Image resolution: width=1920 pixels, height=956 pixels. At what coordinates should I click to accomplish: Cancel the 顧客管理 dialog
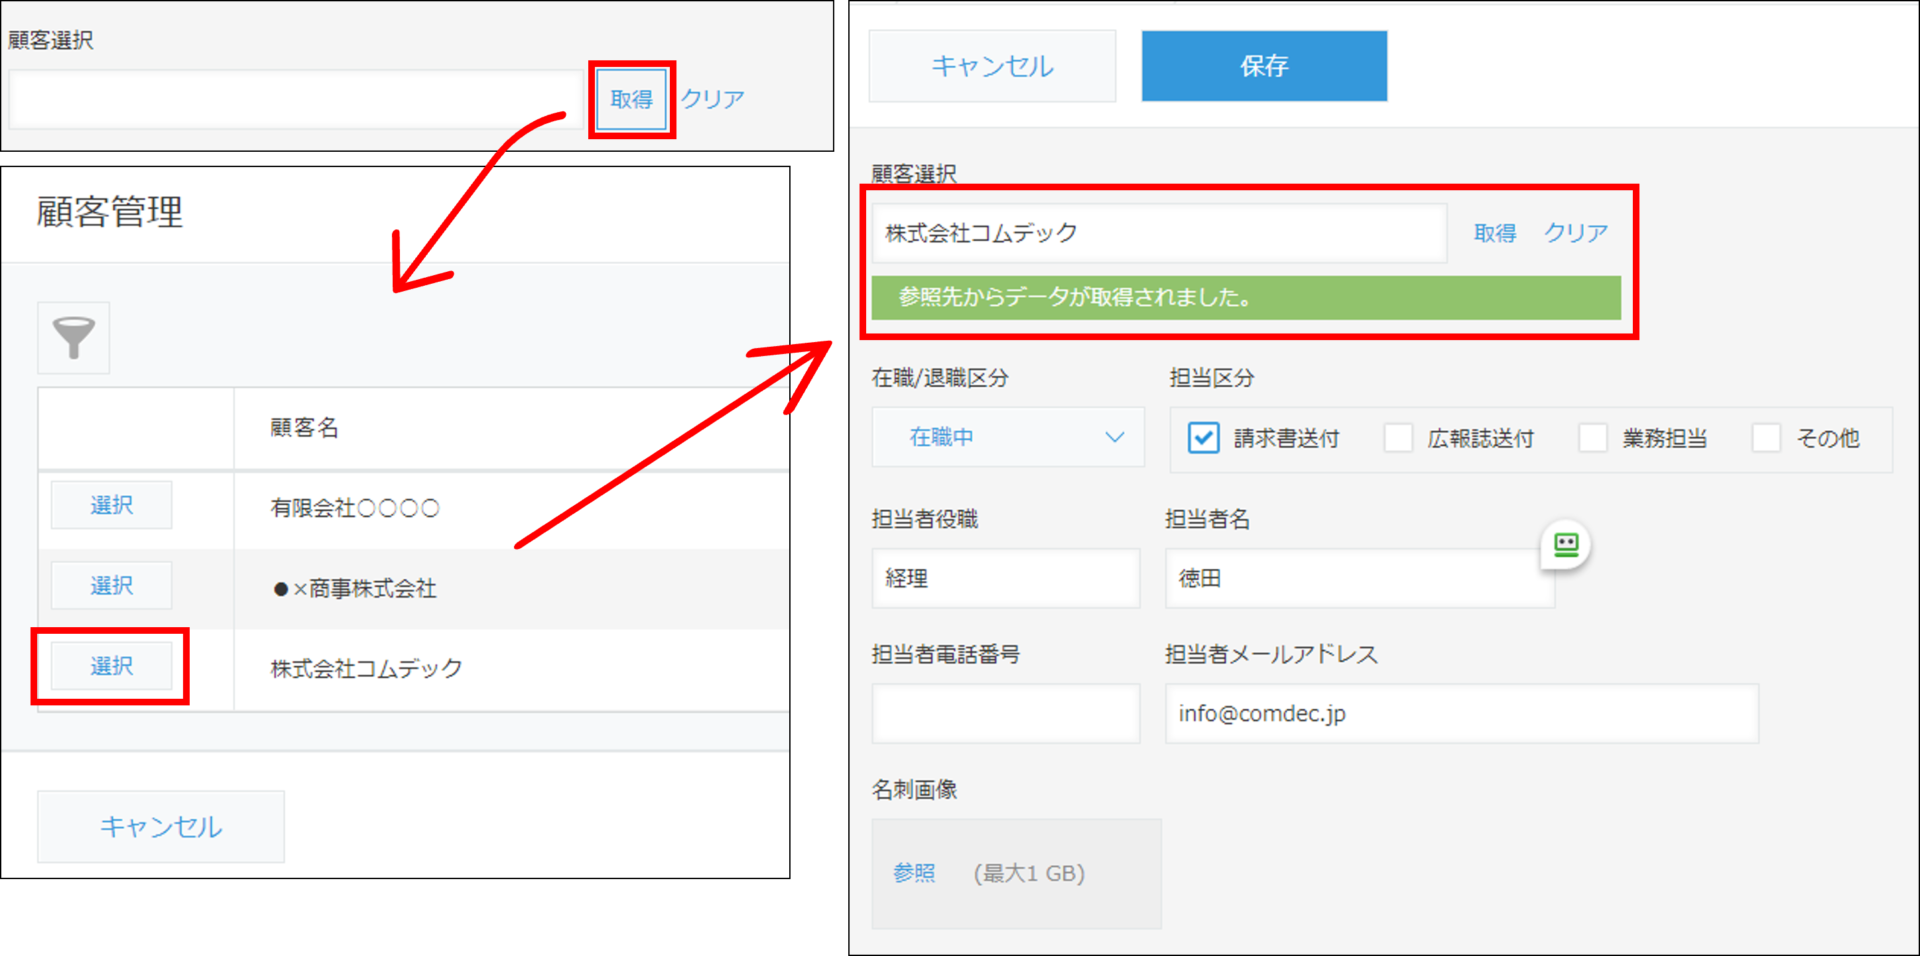click(161, 826)
